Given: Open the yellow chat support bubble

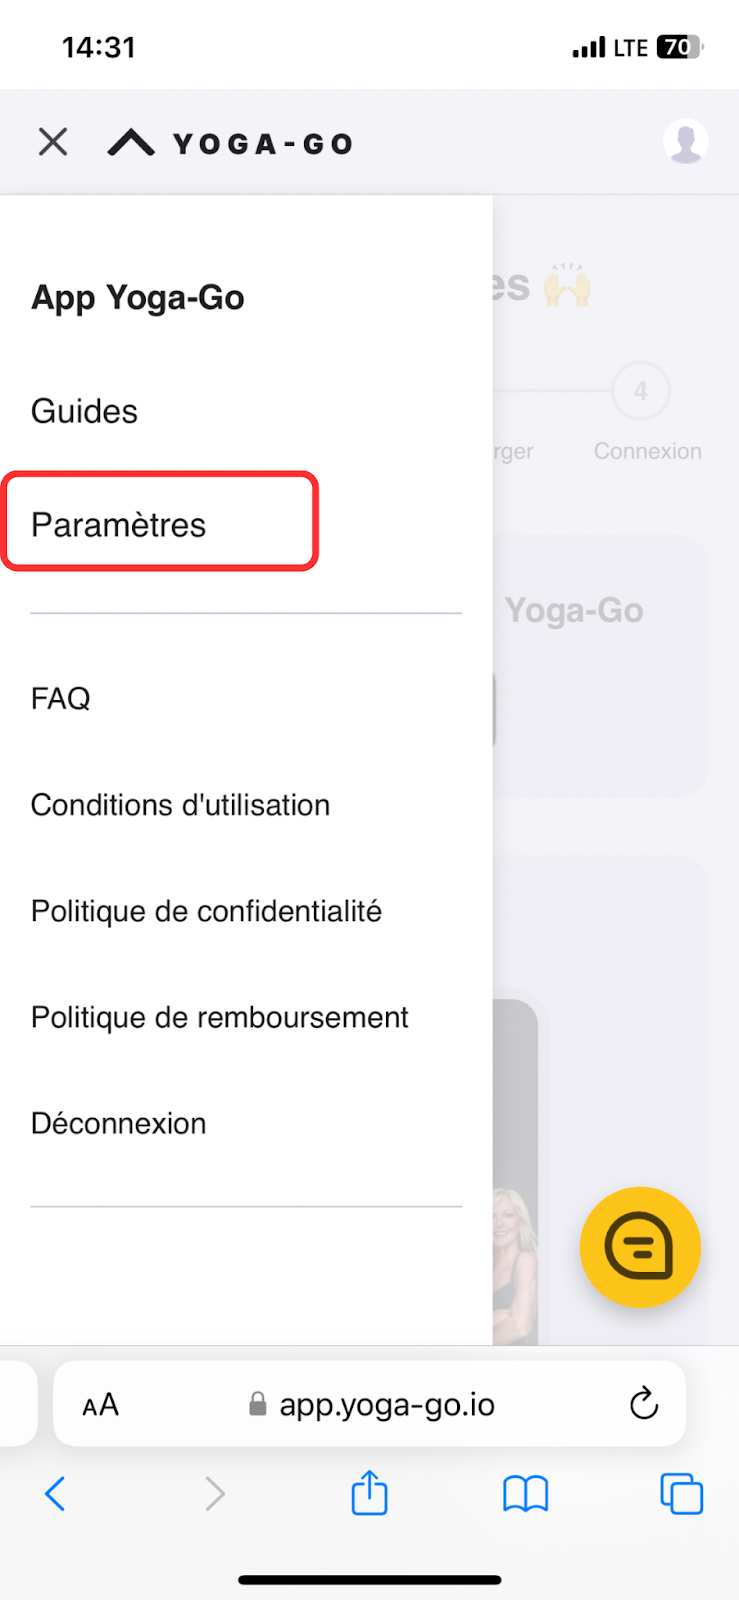Looking at the screenshot, I should pos(640,1247).
